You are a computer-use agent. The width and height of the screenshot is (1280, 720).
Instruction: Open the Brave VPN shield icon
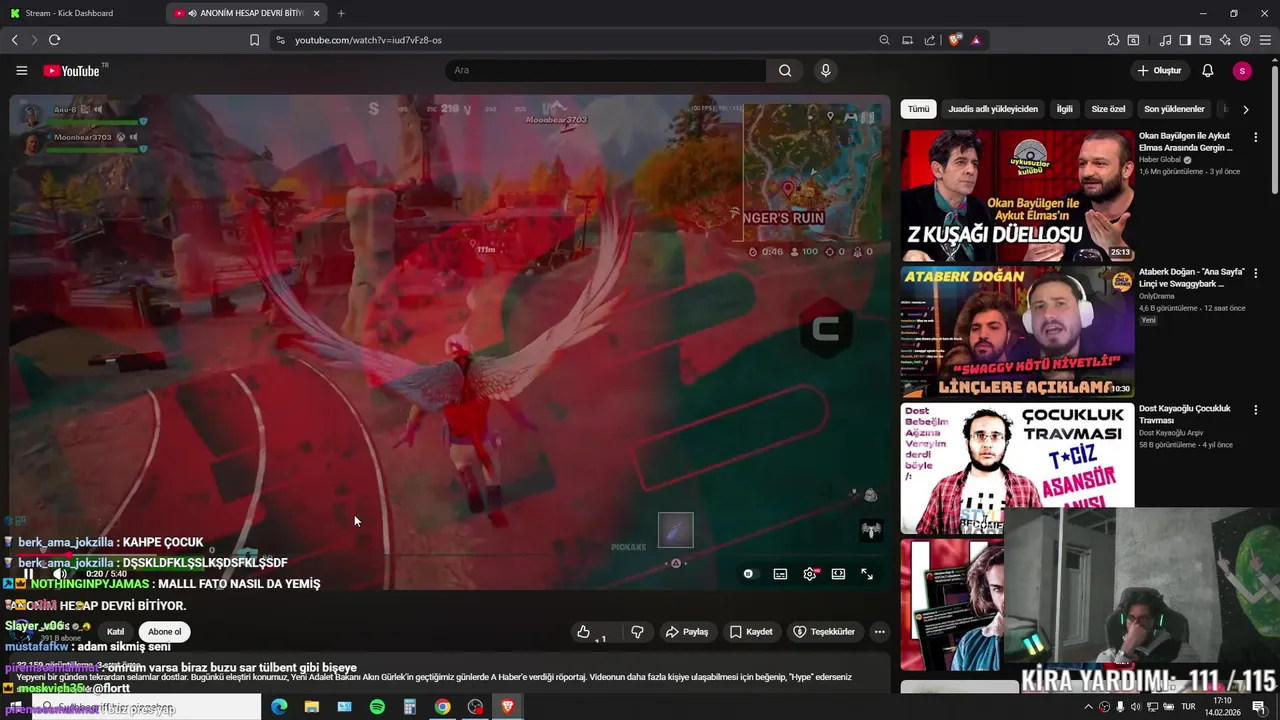pos(1245,40)
